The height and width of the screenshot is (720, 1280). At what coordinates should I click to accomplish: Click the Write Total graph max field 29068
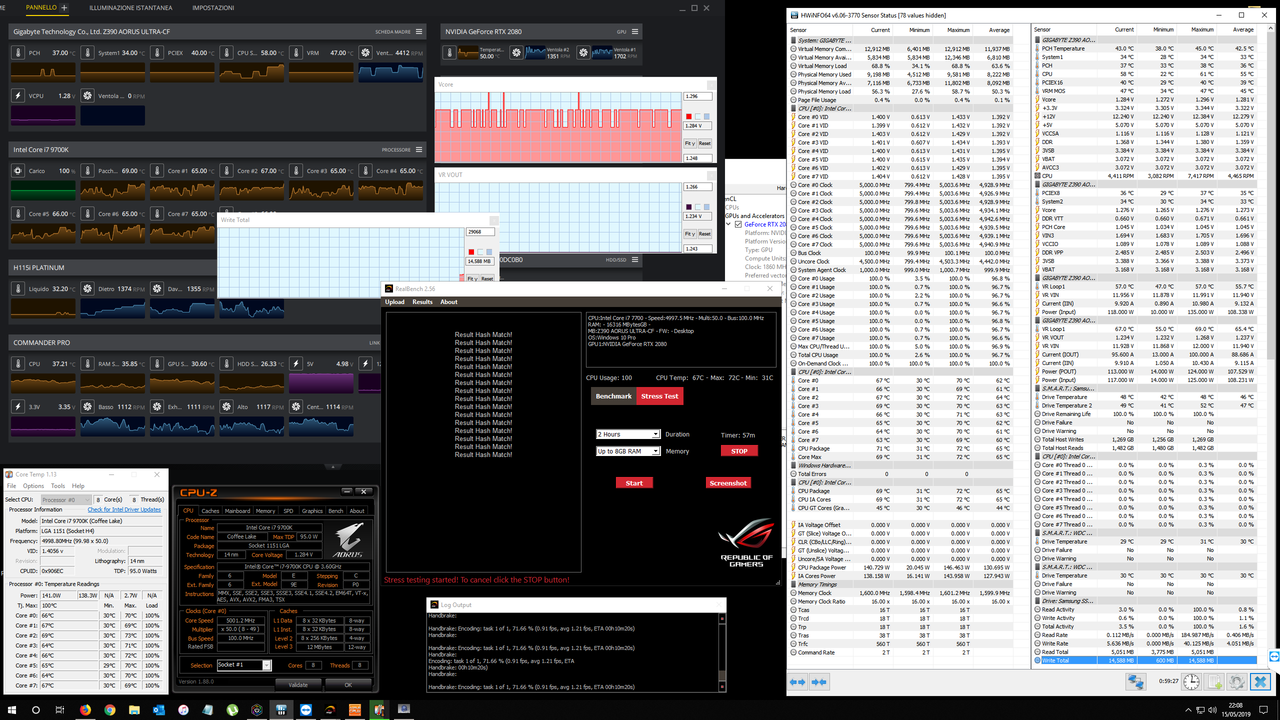(x=480, y=232)
